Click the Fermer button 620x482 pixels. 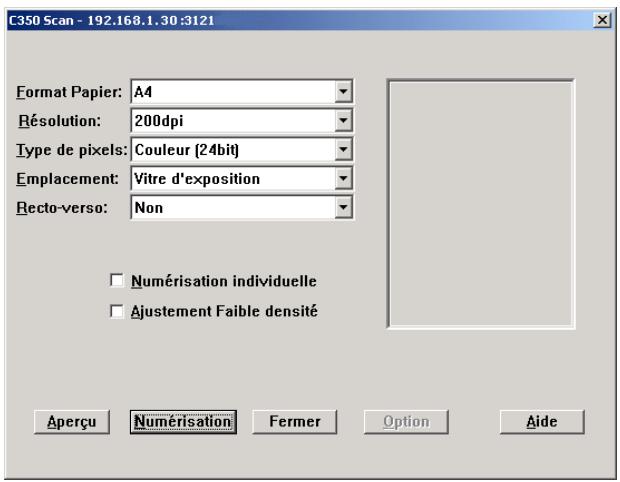[295, 422]
